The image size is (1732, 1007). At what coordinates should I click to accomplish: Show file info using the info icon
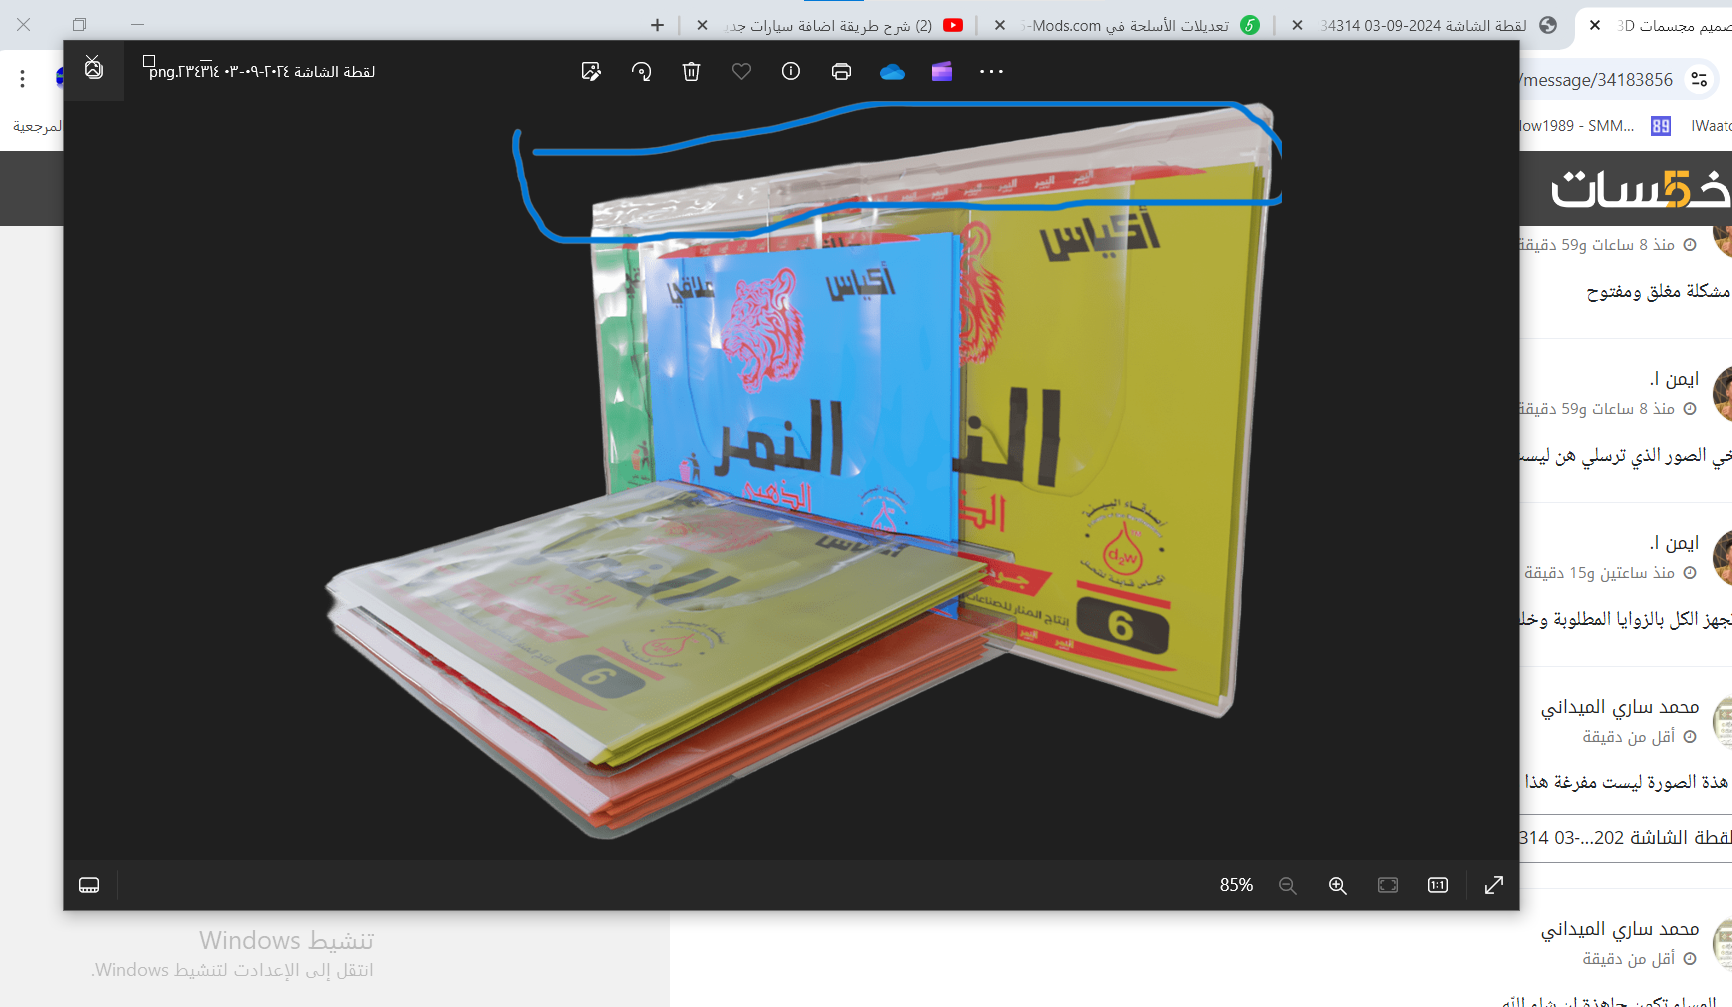(791, 71)
